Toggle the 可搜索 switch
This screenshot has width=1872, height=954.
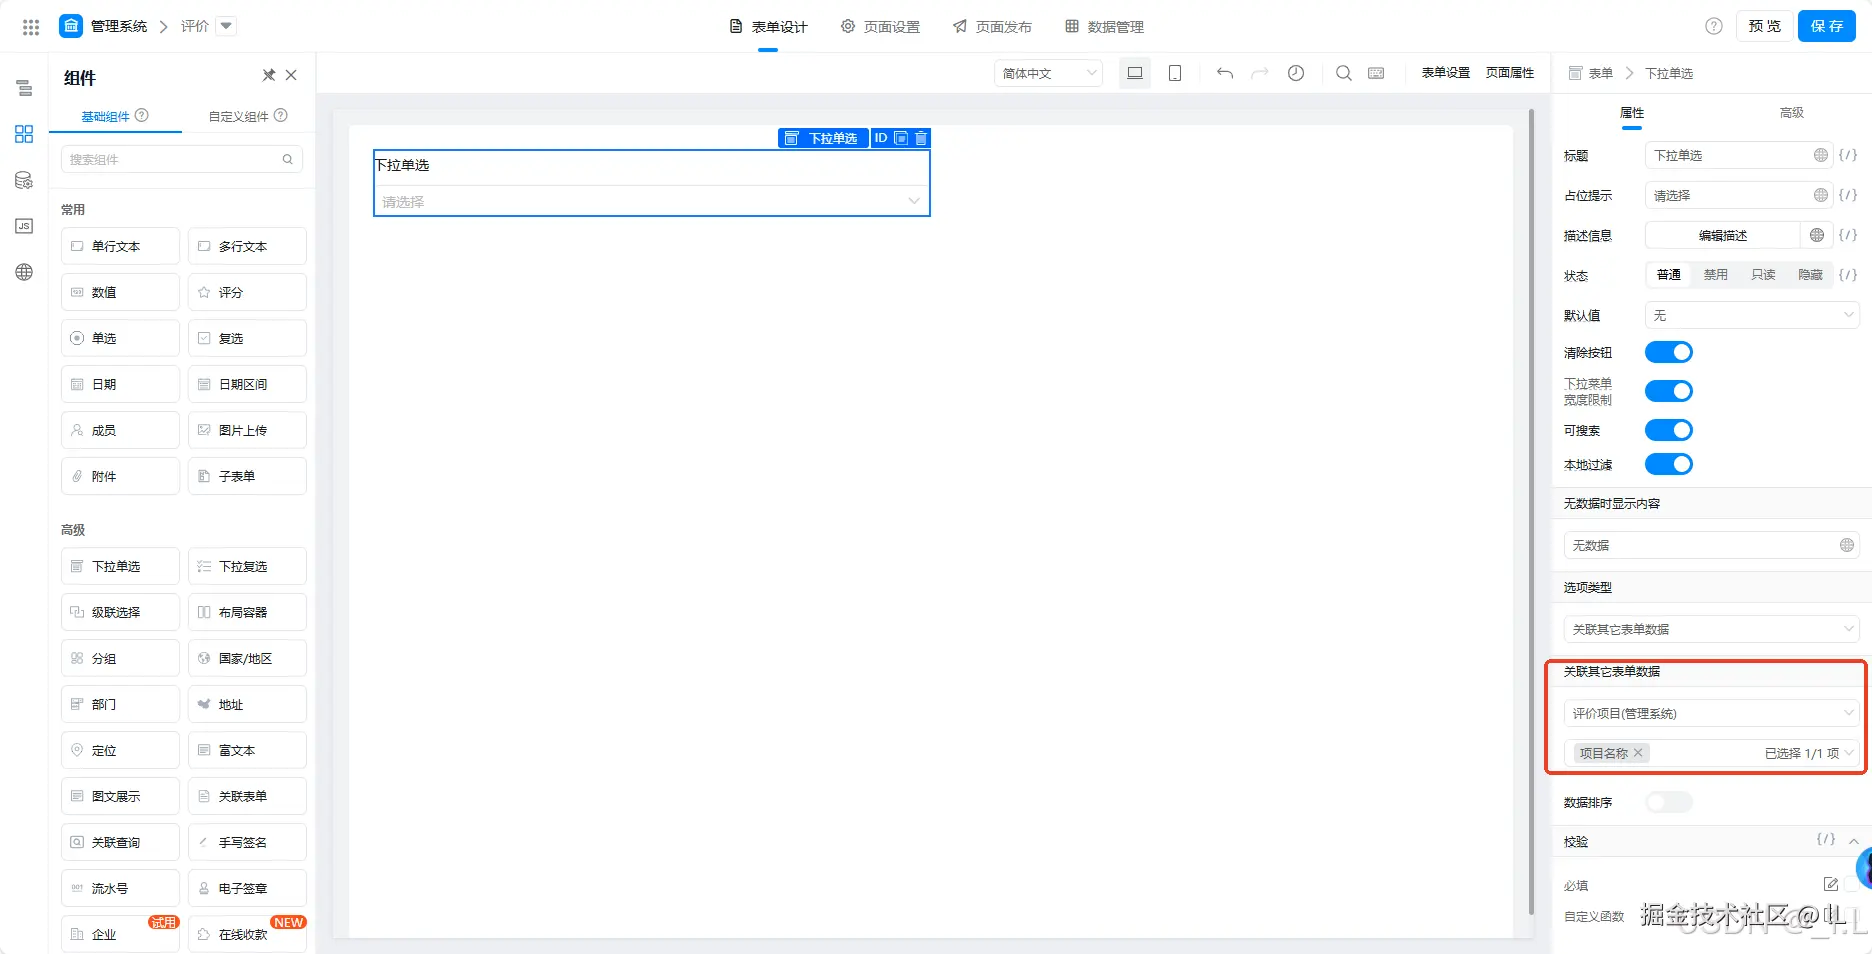click(1669, 430)
